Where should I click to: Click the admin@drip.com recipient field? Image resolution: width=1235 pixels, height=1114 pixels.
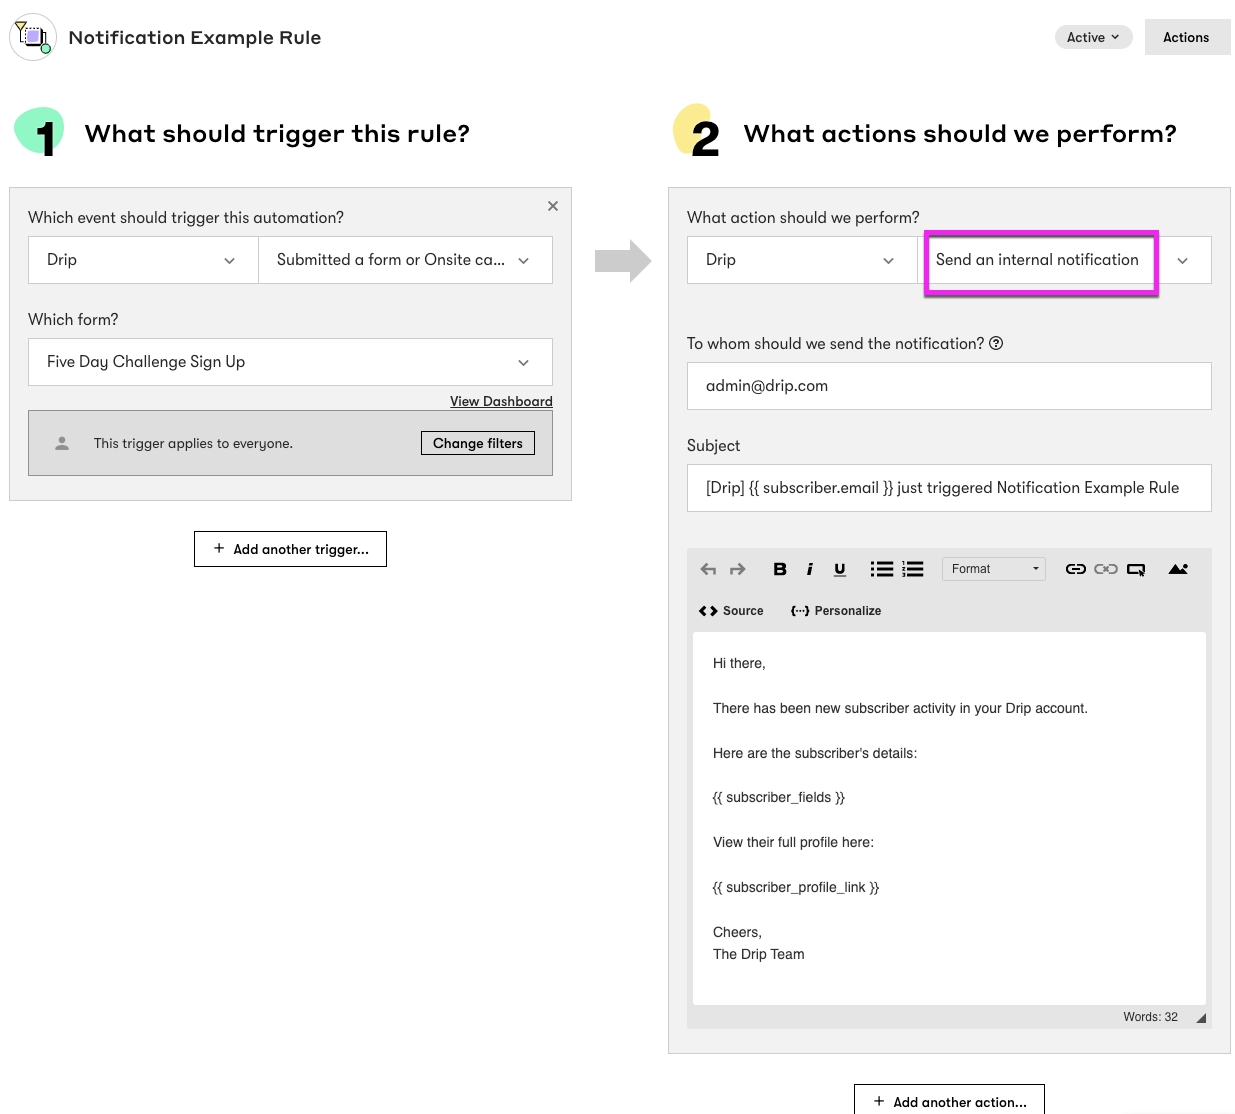(x=949, y=386)
